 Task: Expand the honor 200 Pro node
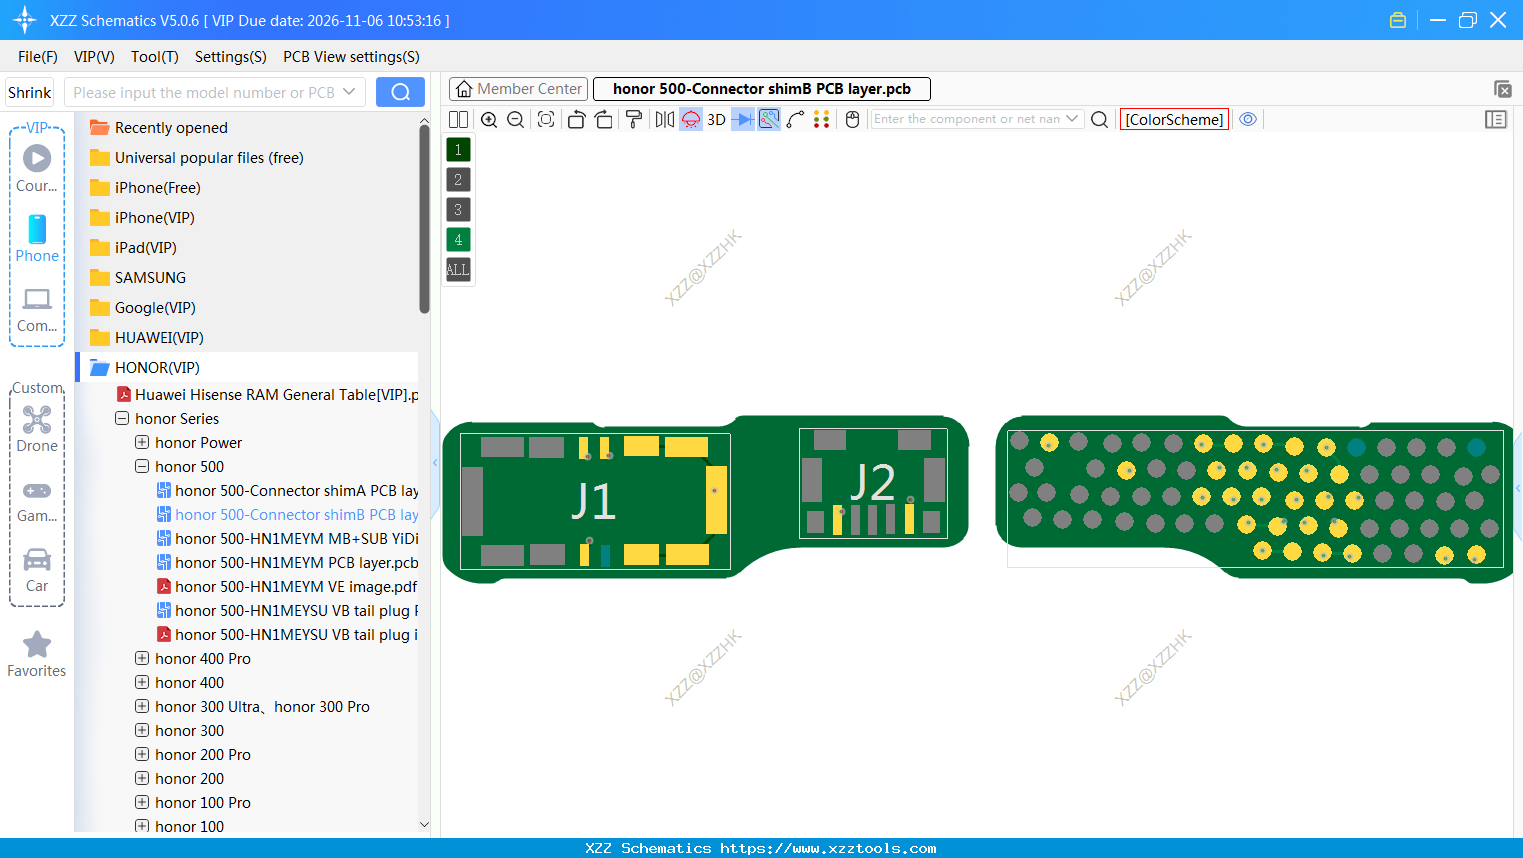[142, 755]
